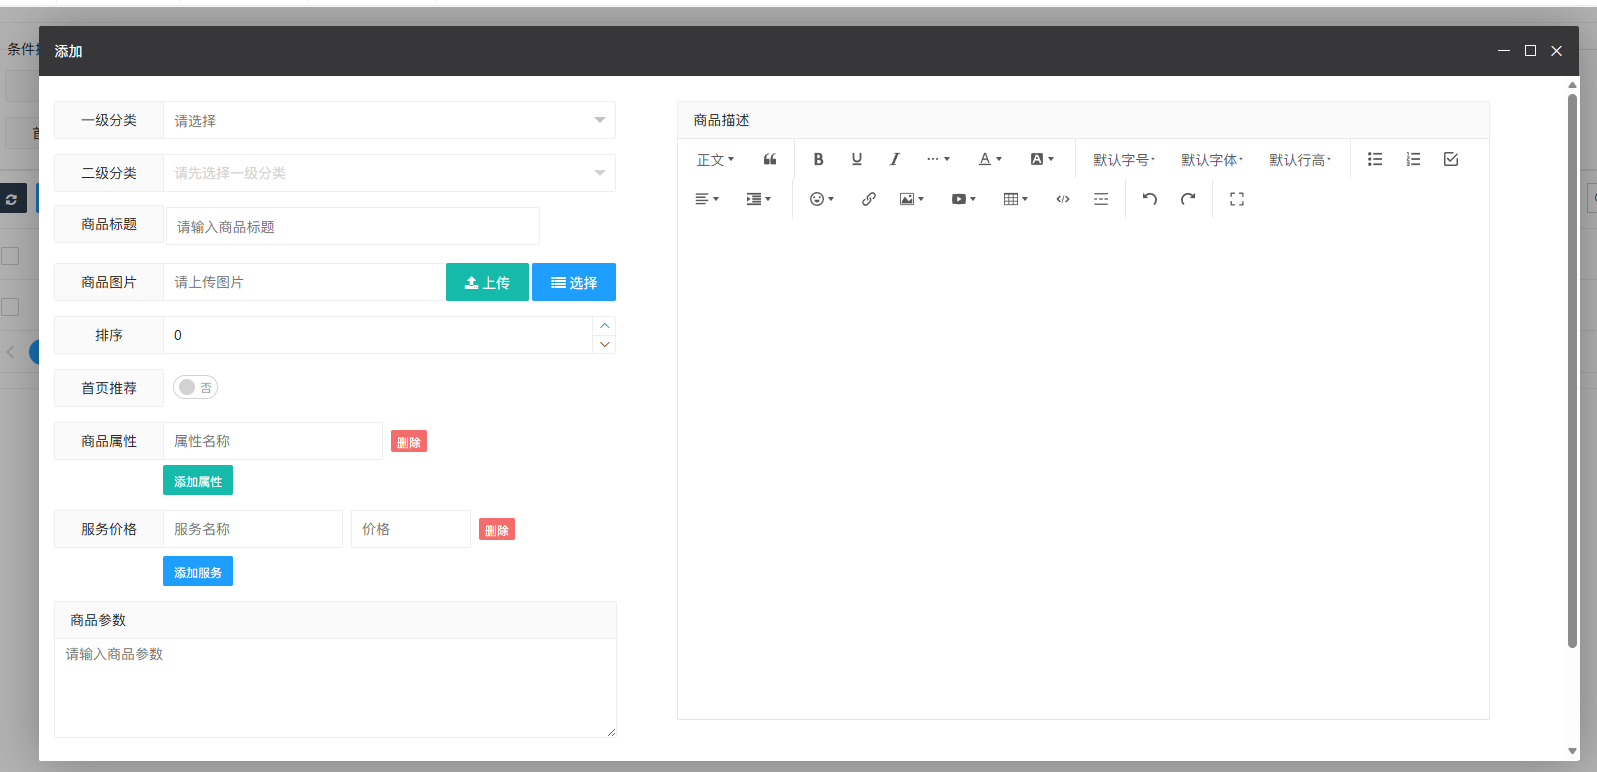Apply underline formatting in the editor toolbar

click(x=856, y=159)
